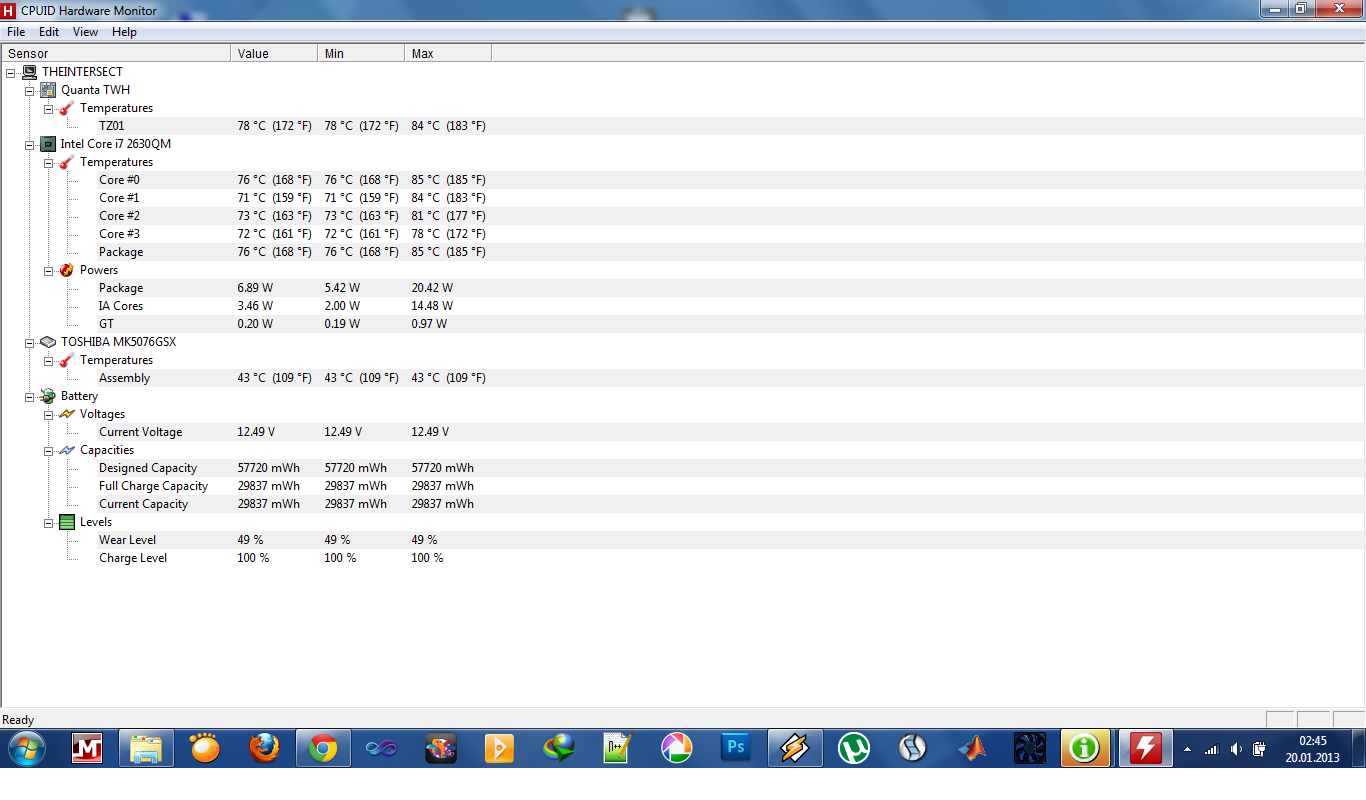1366x800 pixels.
Task: Collapse the Voltages section
Action: (49, 414)
